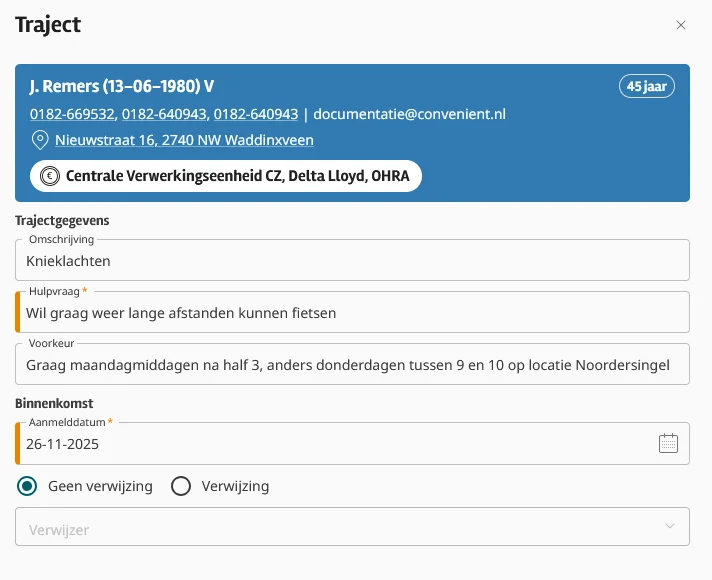Image resolution: width=712 pixels, height=580 pixels.
Task: Open the calendar date picker icon
Action: (669, 443)
